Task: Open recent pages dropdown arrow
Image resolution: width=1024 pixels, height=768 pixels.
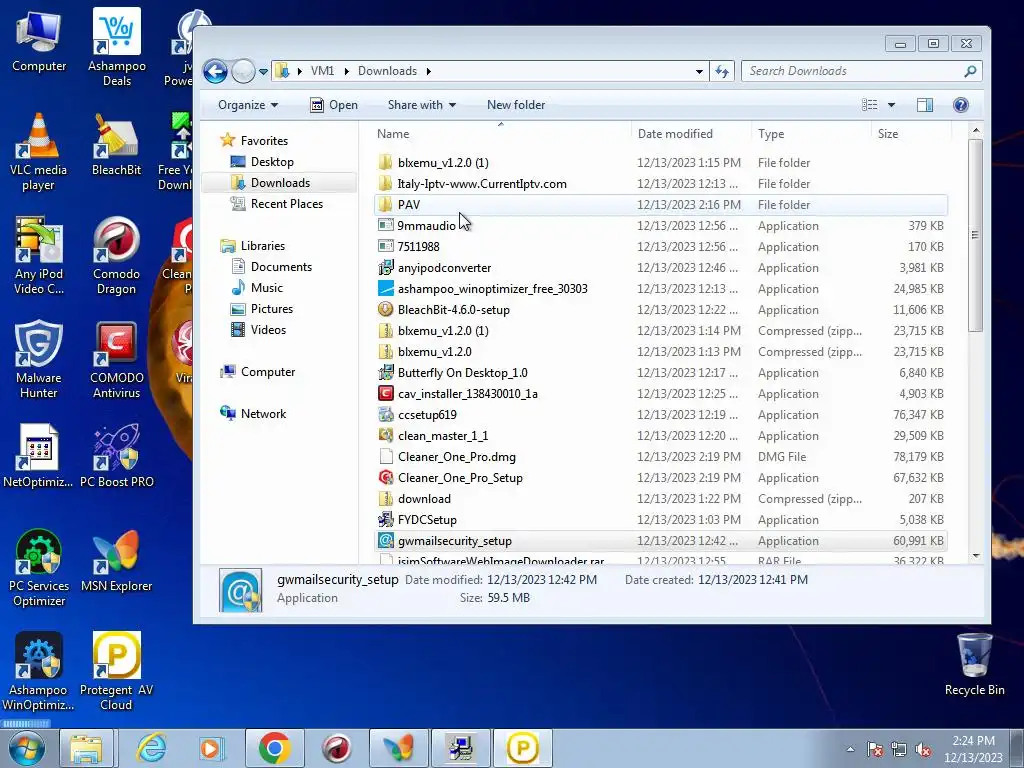Action: pyautogui.click(x=263, y=72)
